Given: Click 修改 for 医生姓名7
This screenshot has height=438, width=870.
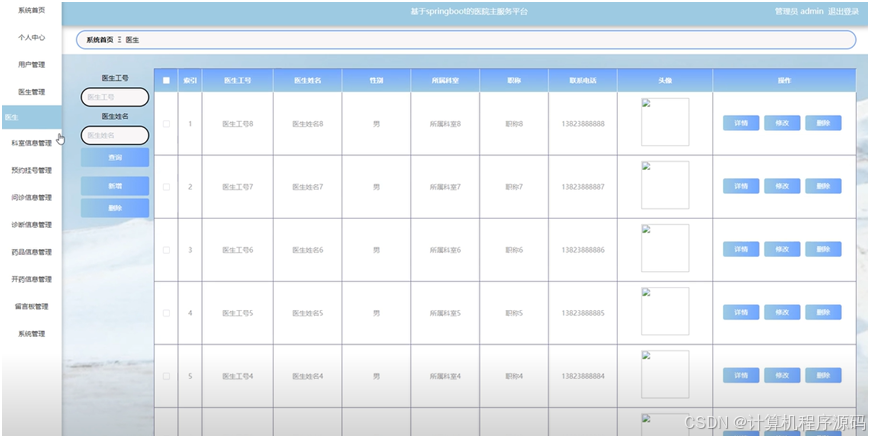Looking at the screenshot, I should [782, 186].
